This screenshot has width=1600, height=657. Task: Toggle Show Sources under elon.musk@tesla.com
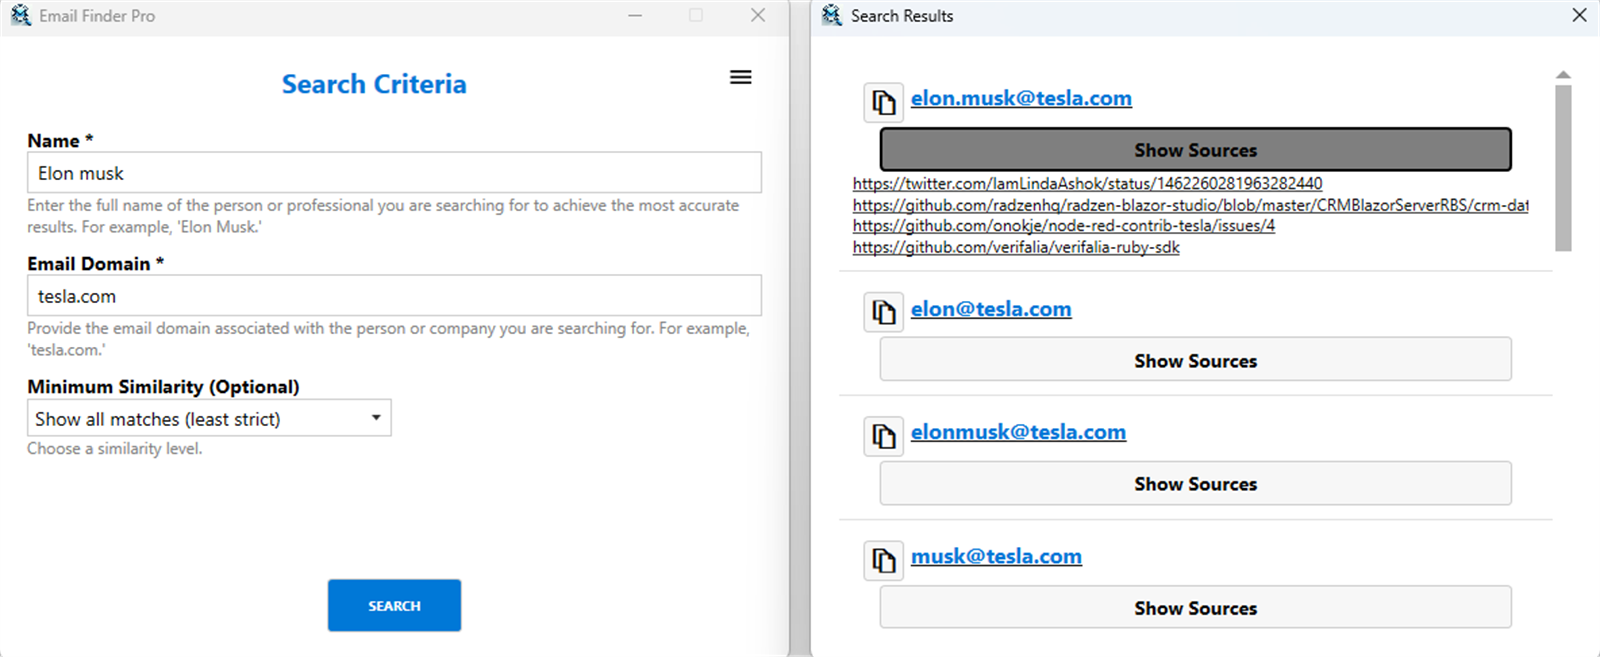tap(1195, 150)
